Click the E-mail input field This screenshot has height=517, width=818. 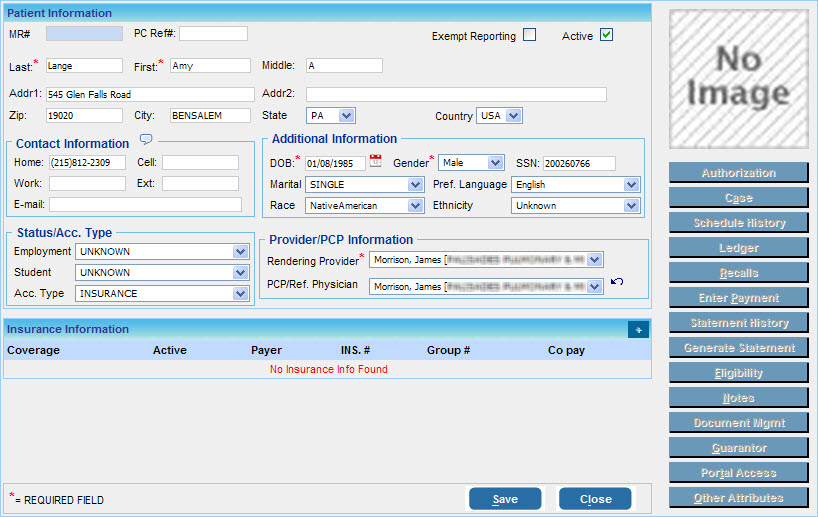click(145, 205)
